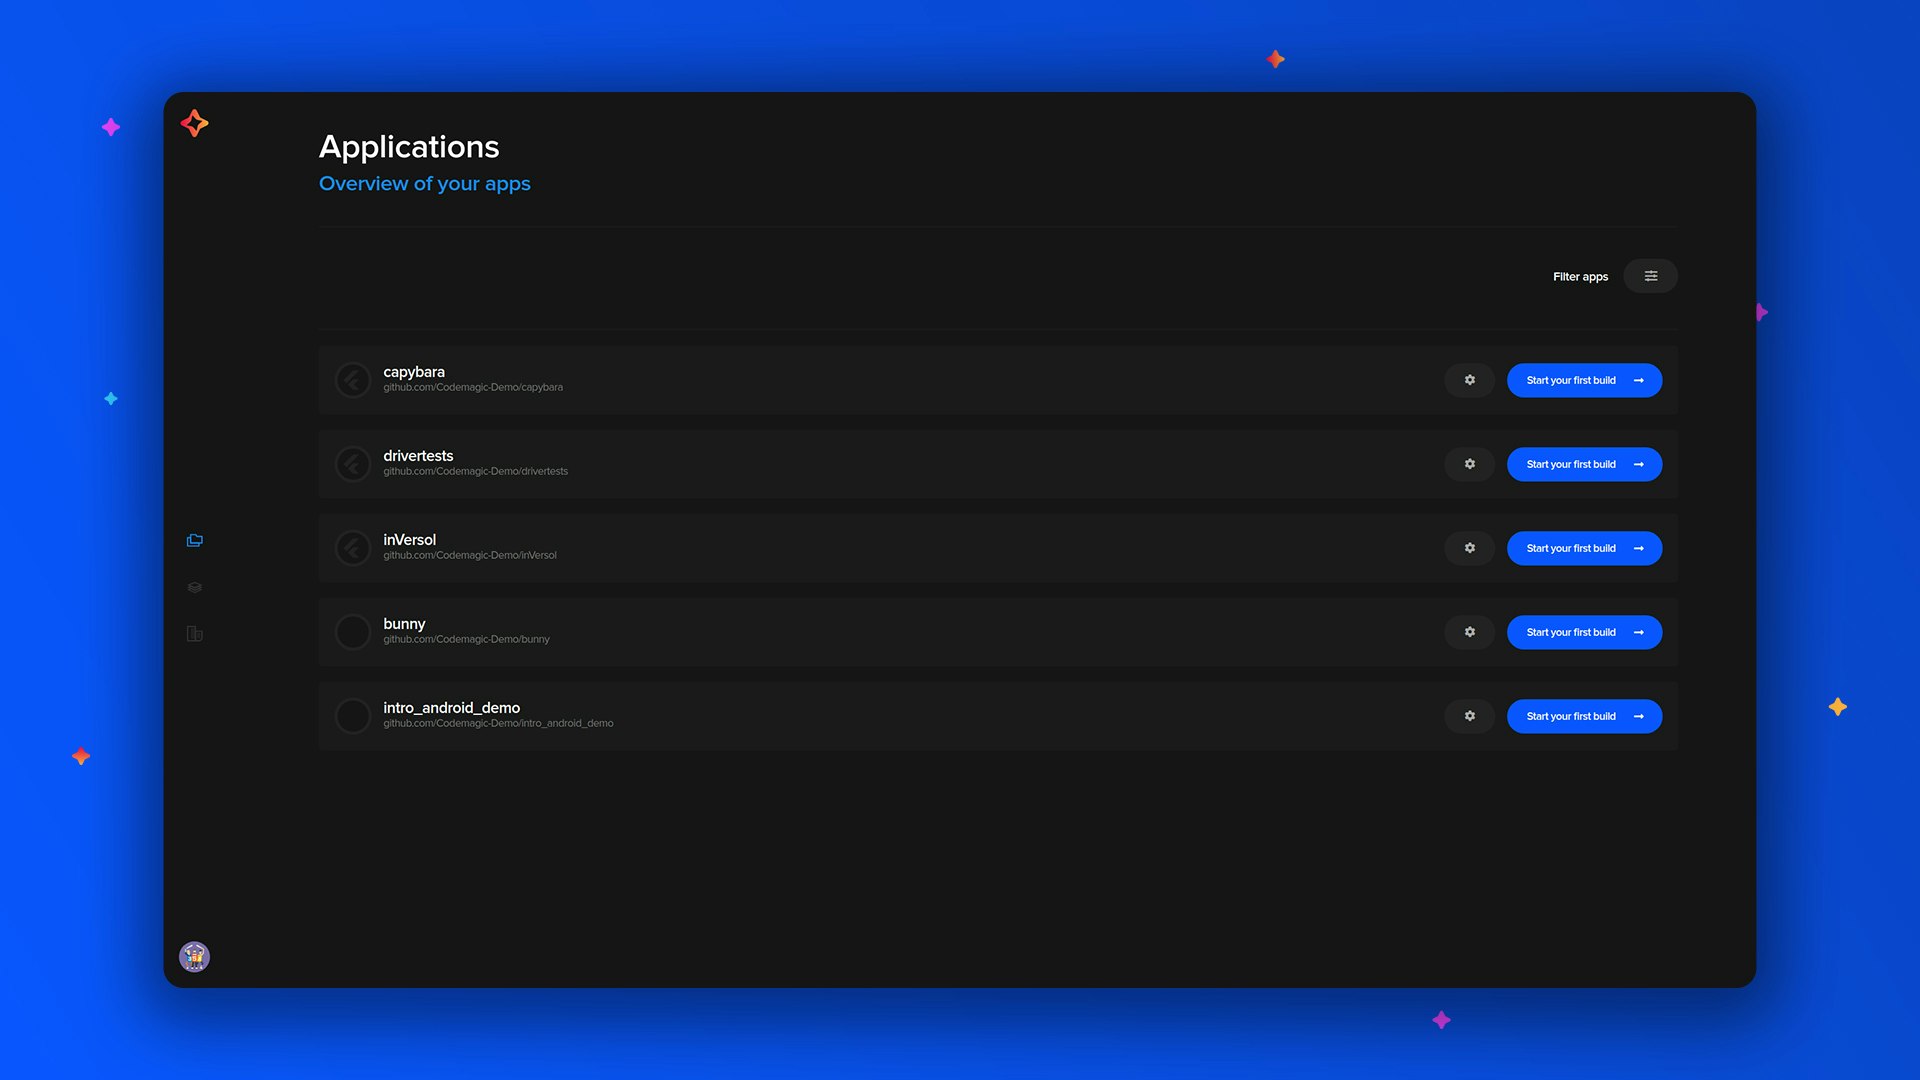Click the Codemagic logo in the top left
This screenshot has height=1080, width=1920.
click(x=194, y=122)
